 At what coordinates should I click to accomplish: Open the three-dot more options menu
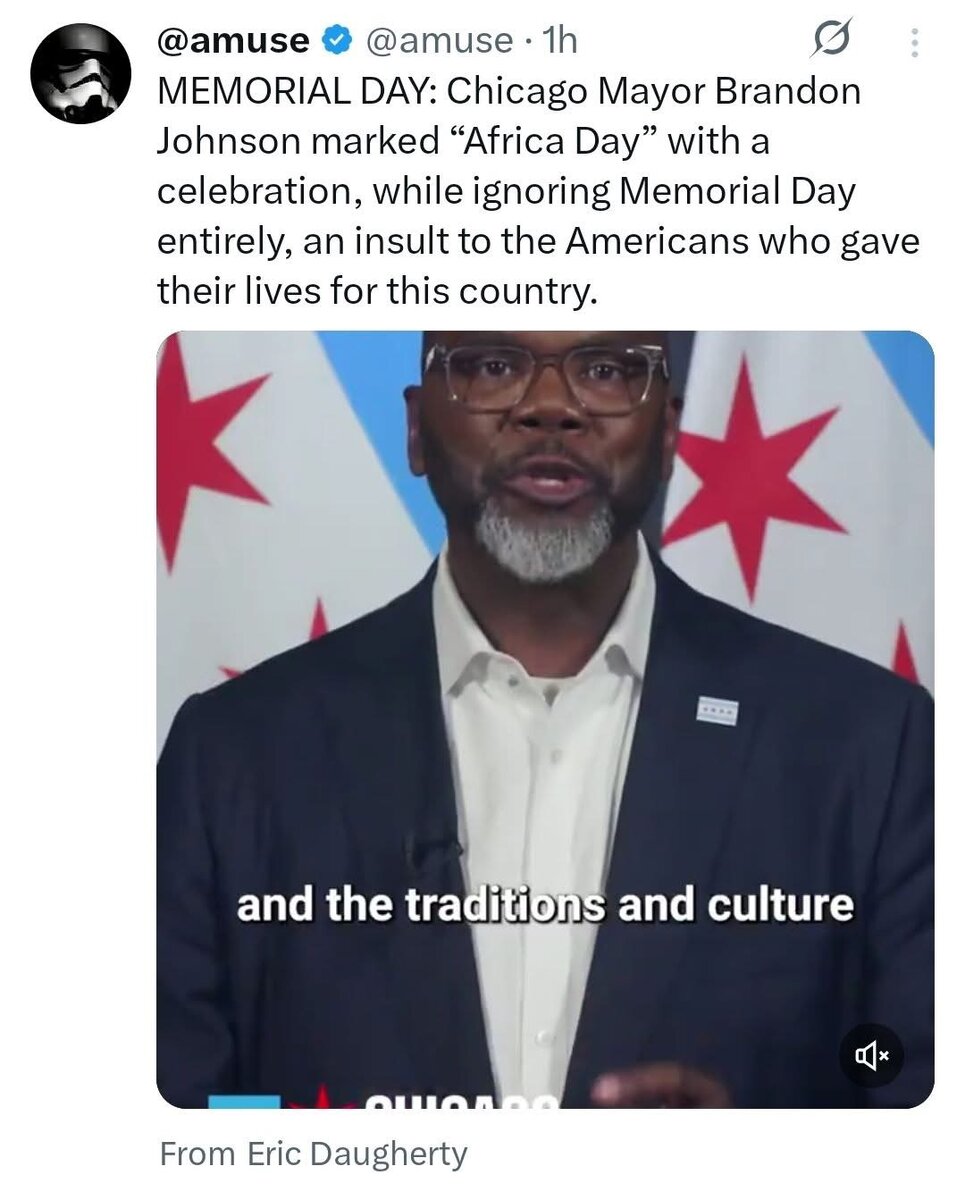(914, 42)
